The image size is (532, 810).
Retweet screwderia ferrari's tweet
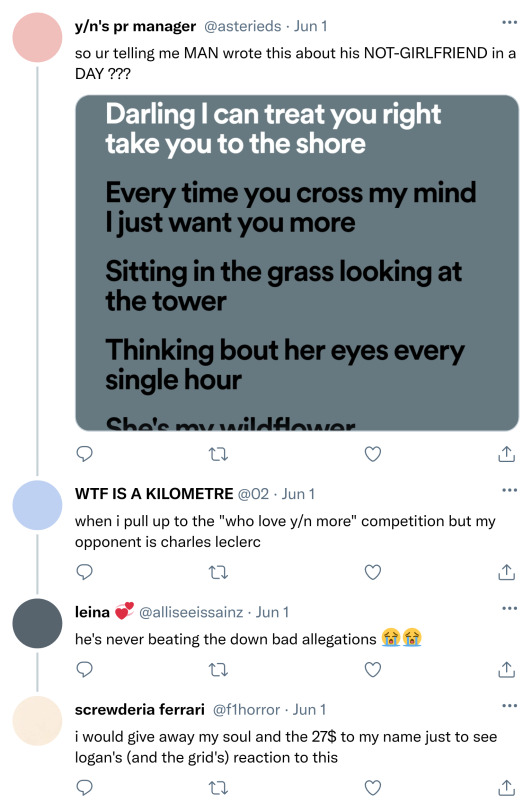[218, 788]
